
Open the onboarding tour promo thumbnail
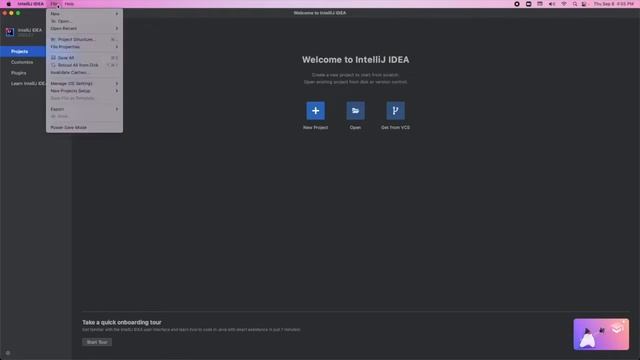[x=601, y=334]
